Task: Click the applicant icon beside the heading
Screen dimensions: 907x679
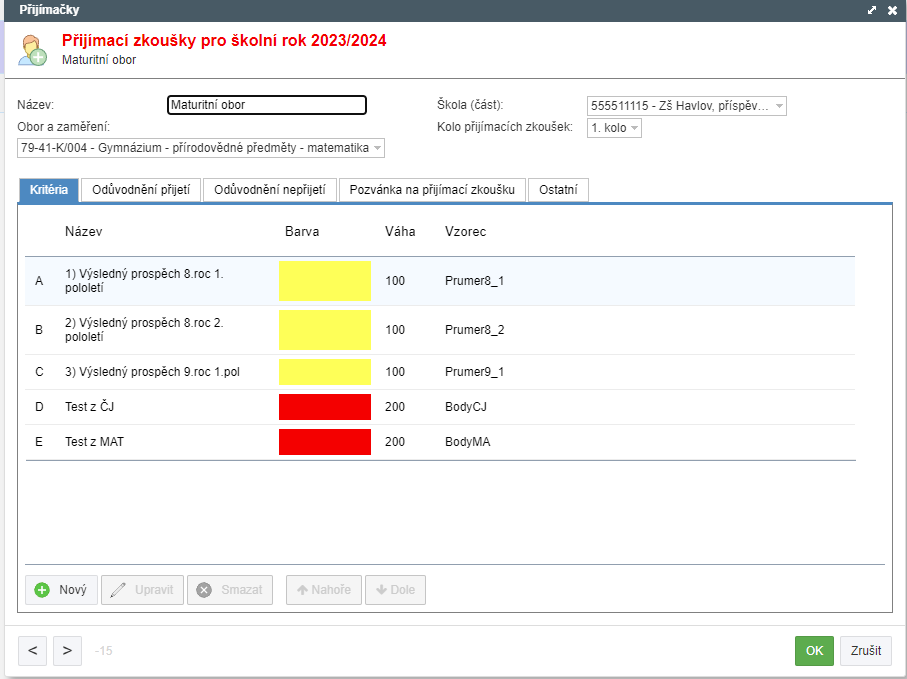Action: 32,50
